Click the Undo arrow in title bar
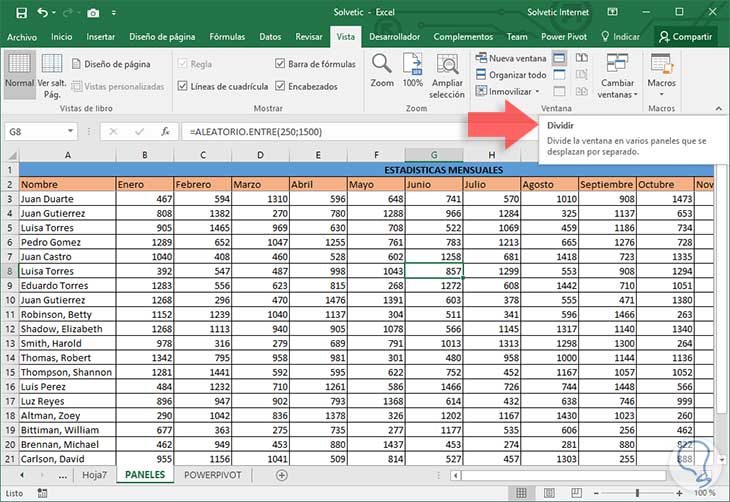Screen dimensions: 730x502 43,12
